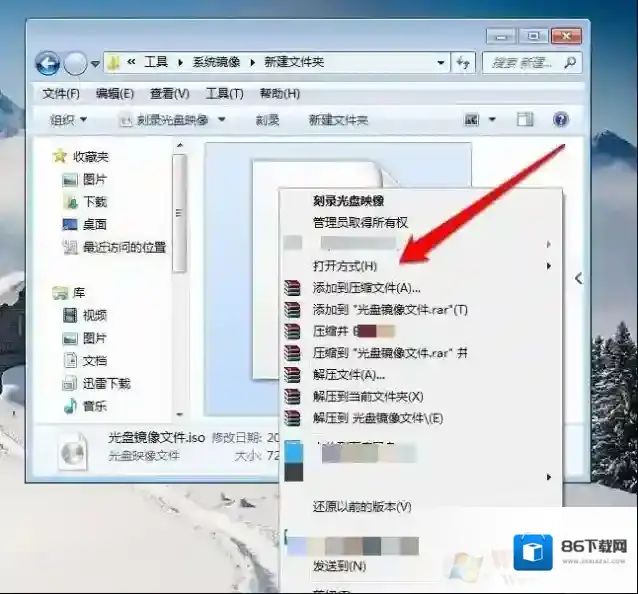The height and width of the screenshot is (594, 638).
Task: Click the magnifier search icon
Action: [x=570, y=63]
